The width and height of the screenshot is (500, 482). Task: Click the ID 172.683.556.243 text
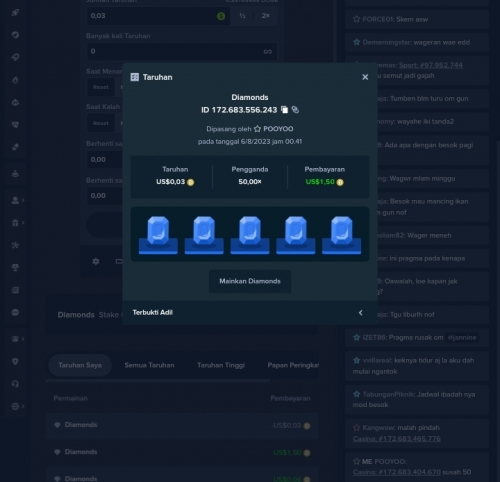[x=239, y=110]
